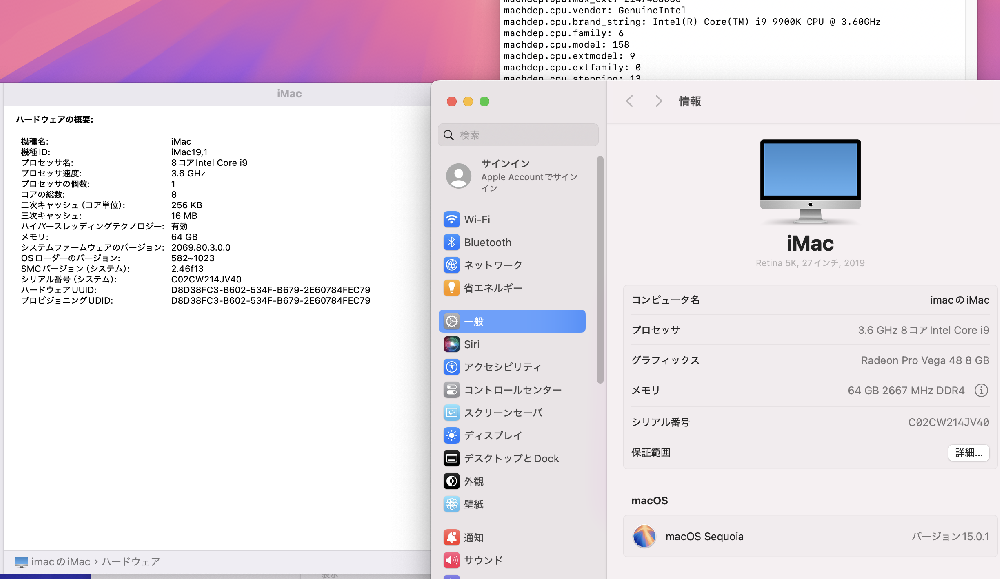Viewport: 1000px width, 579px height.
Task: Click the machdep.cpu.vendor line in Terminal
Action: click(x=594, y=10)
